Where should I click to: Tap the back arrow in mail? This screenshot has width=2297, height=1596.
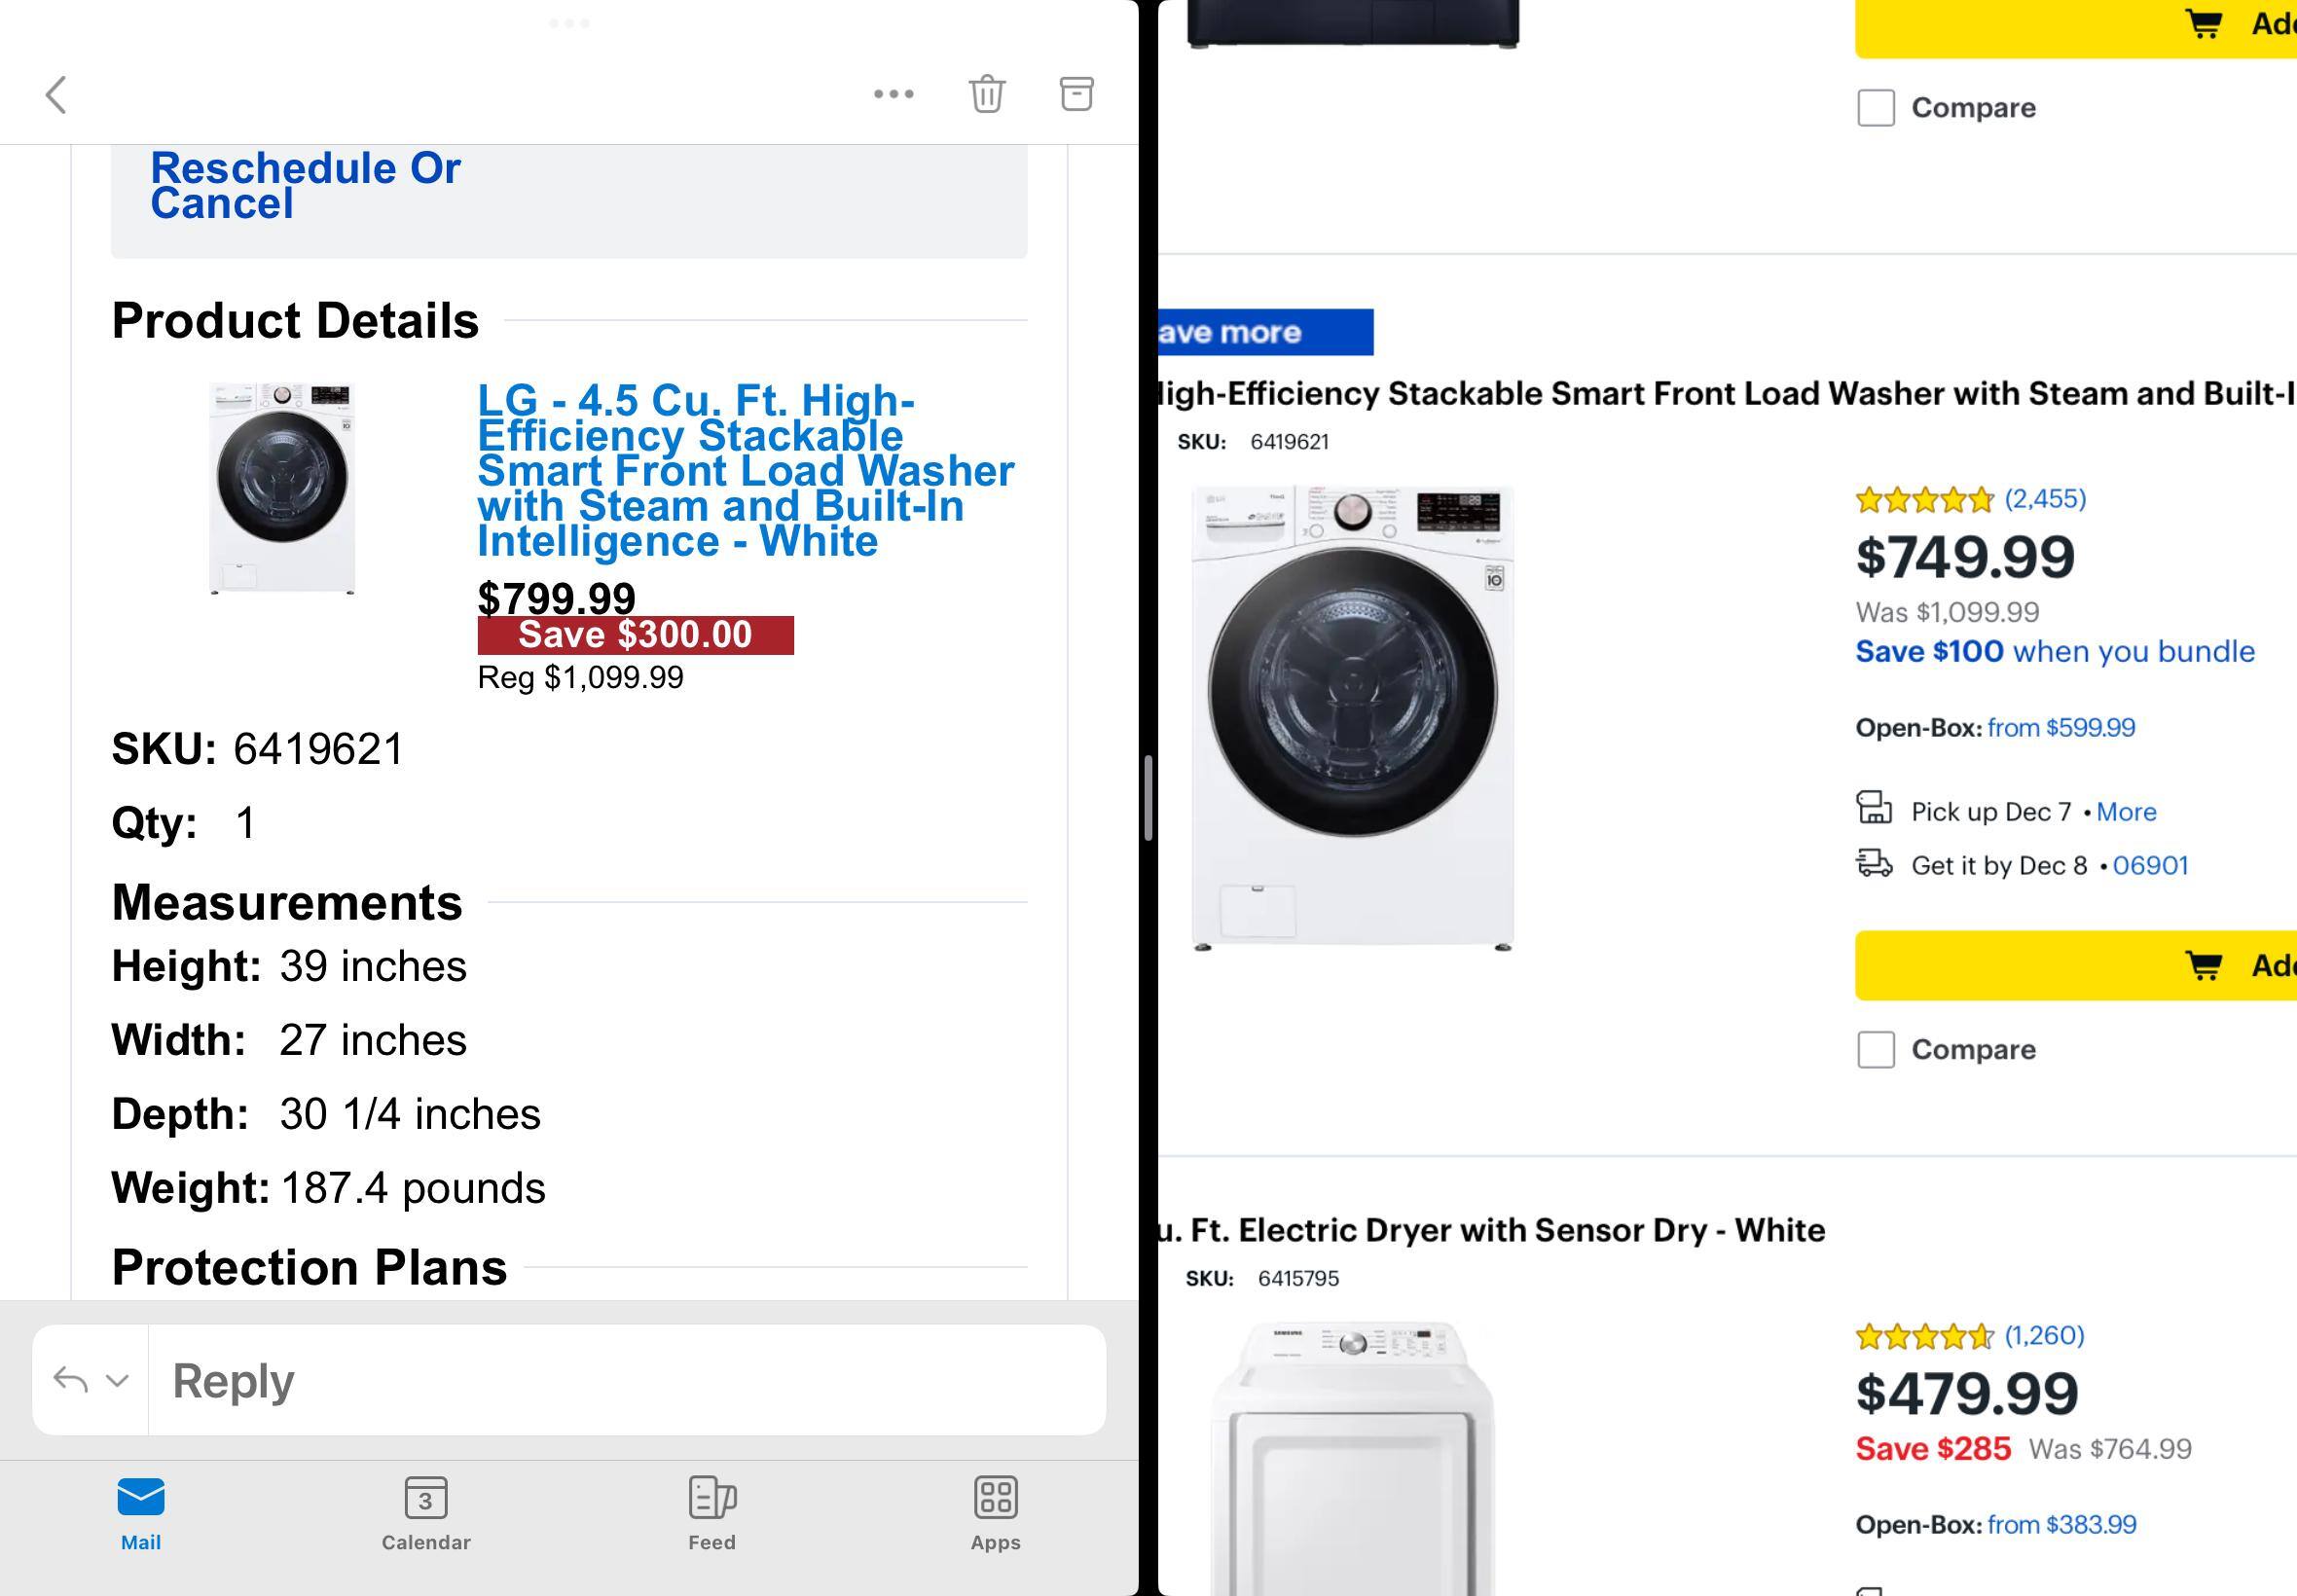[56, 95]
